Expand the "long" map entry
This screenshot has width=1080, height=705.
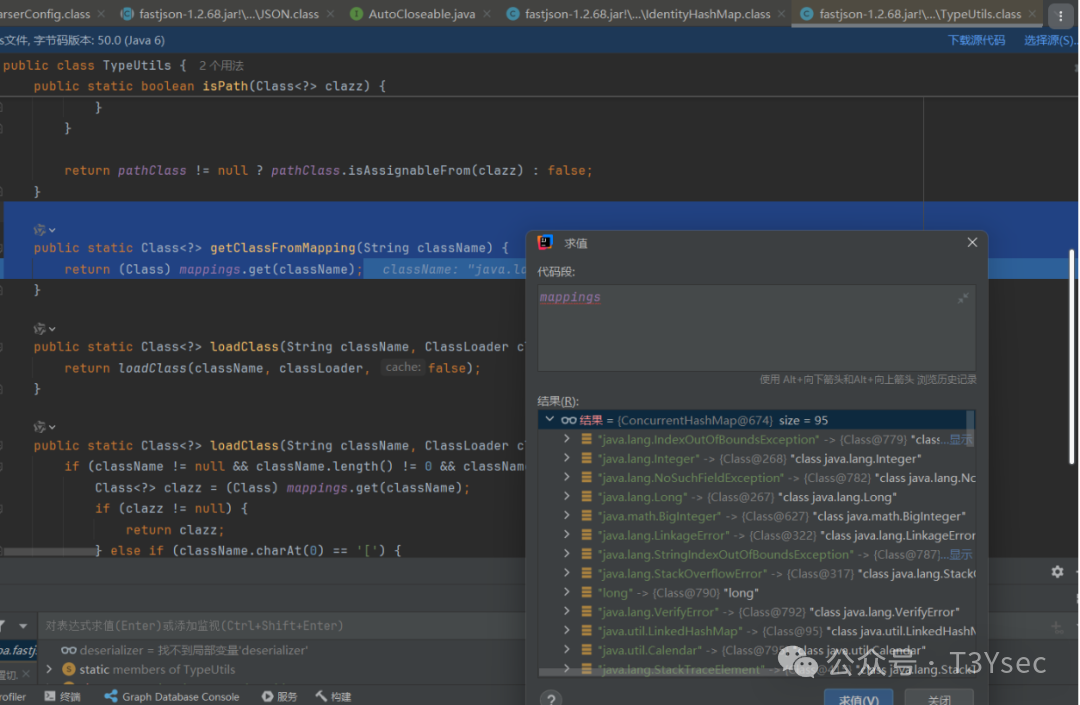[x=567, y=593]
